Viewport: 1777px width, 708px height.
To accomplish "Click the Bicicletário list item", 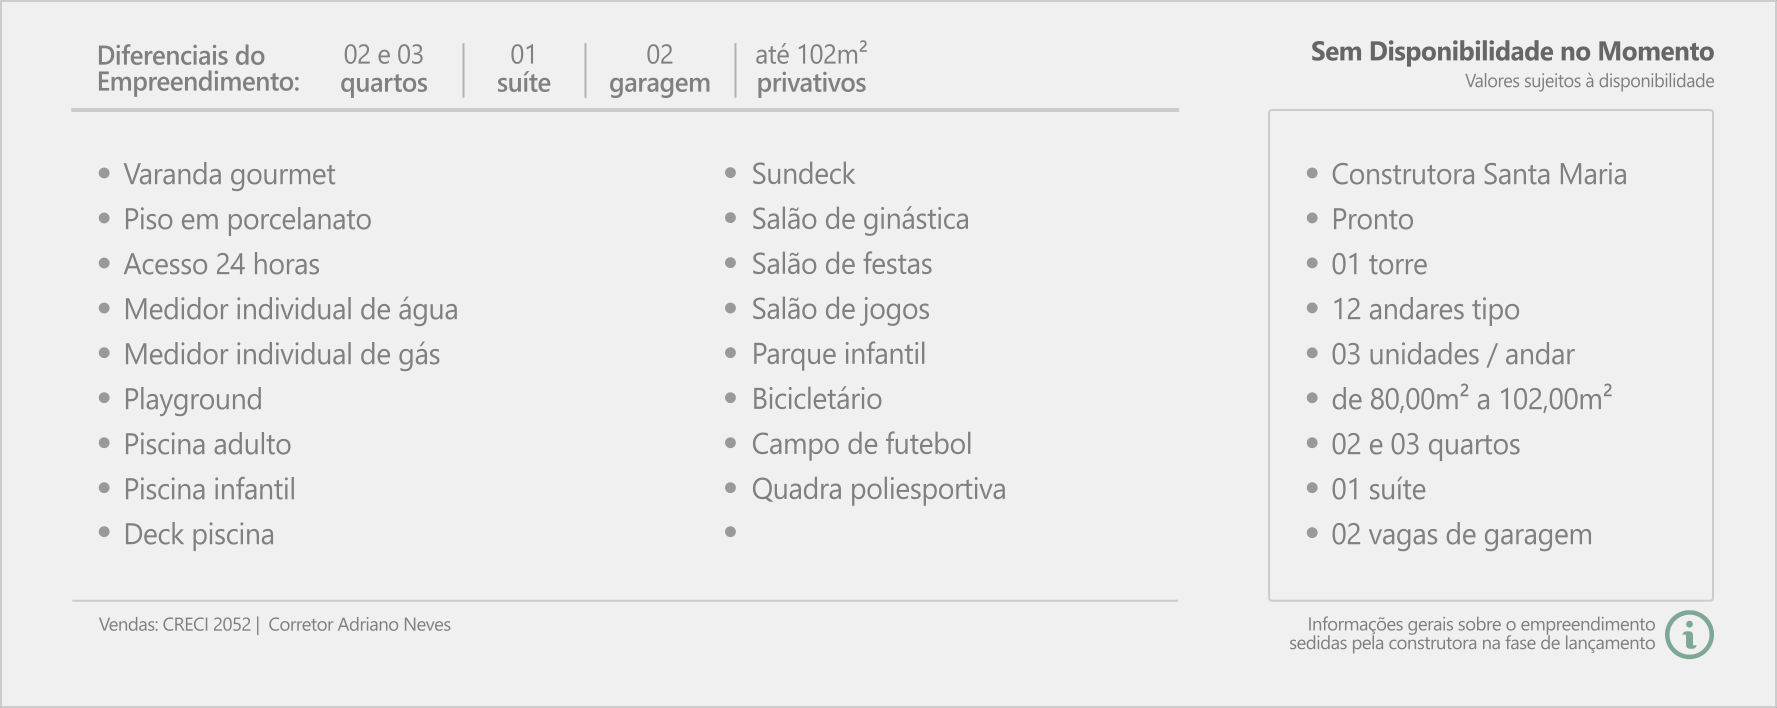I will pyautogui.click(x=816, y=399).
